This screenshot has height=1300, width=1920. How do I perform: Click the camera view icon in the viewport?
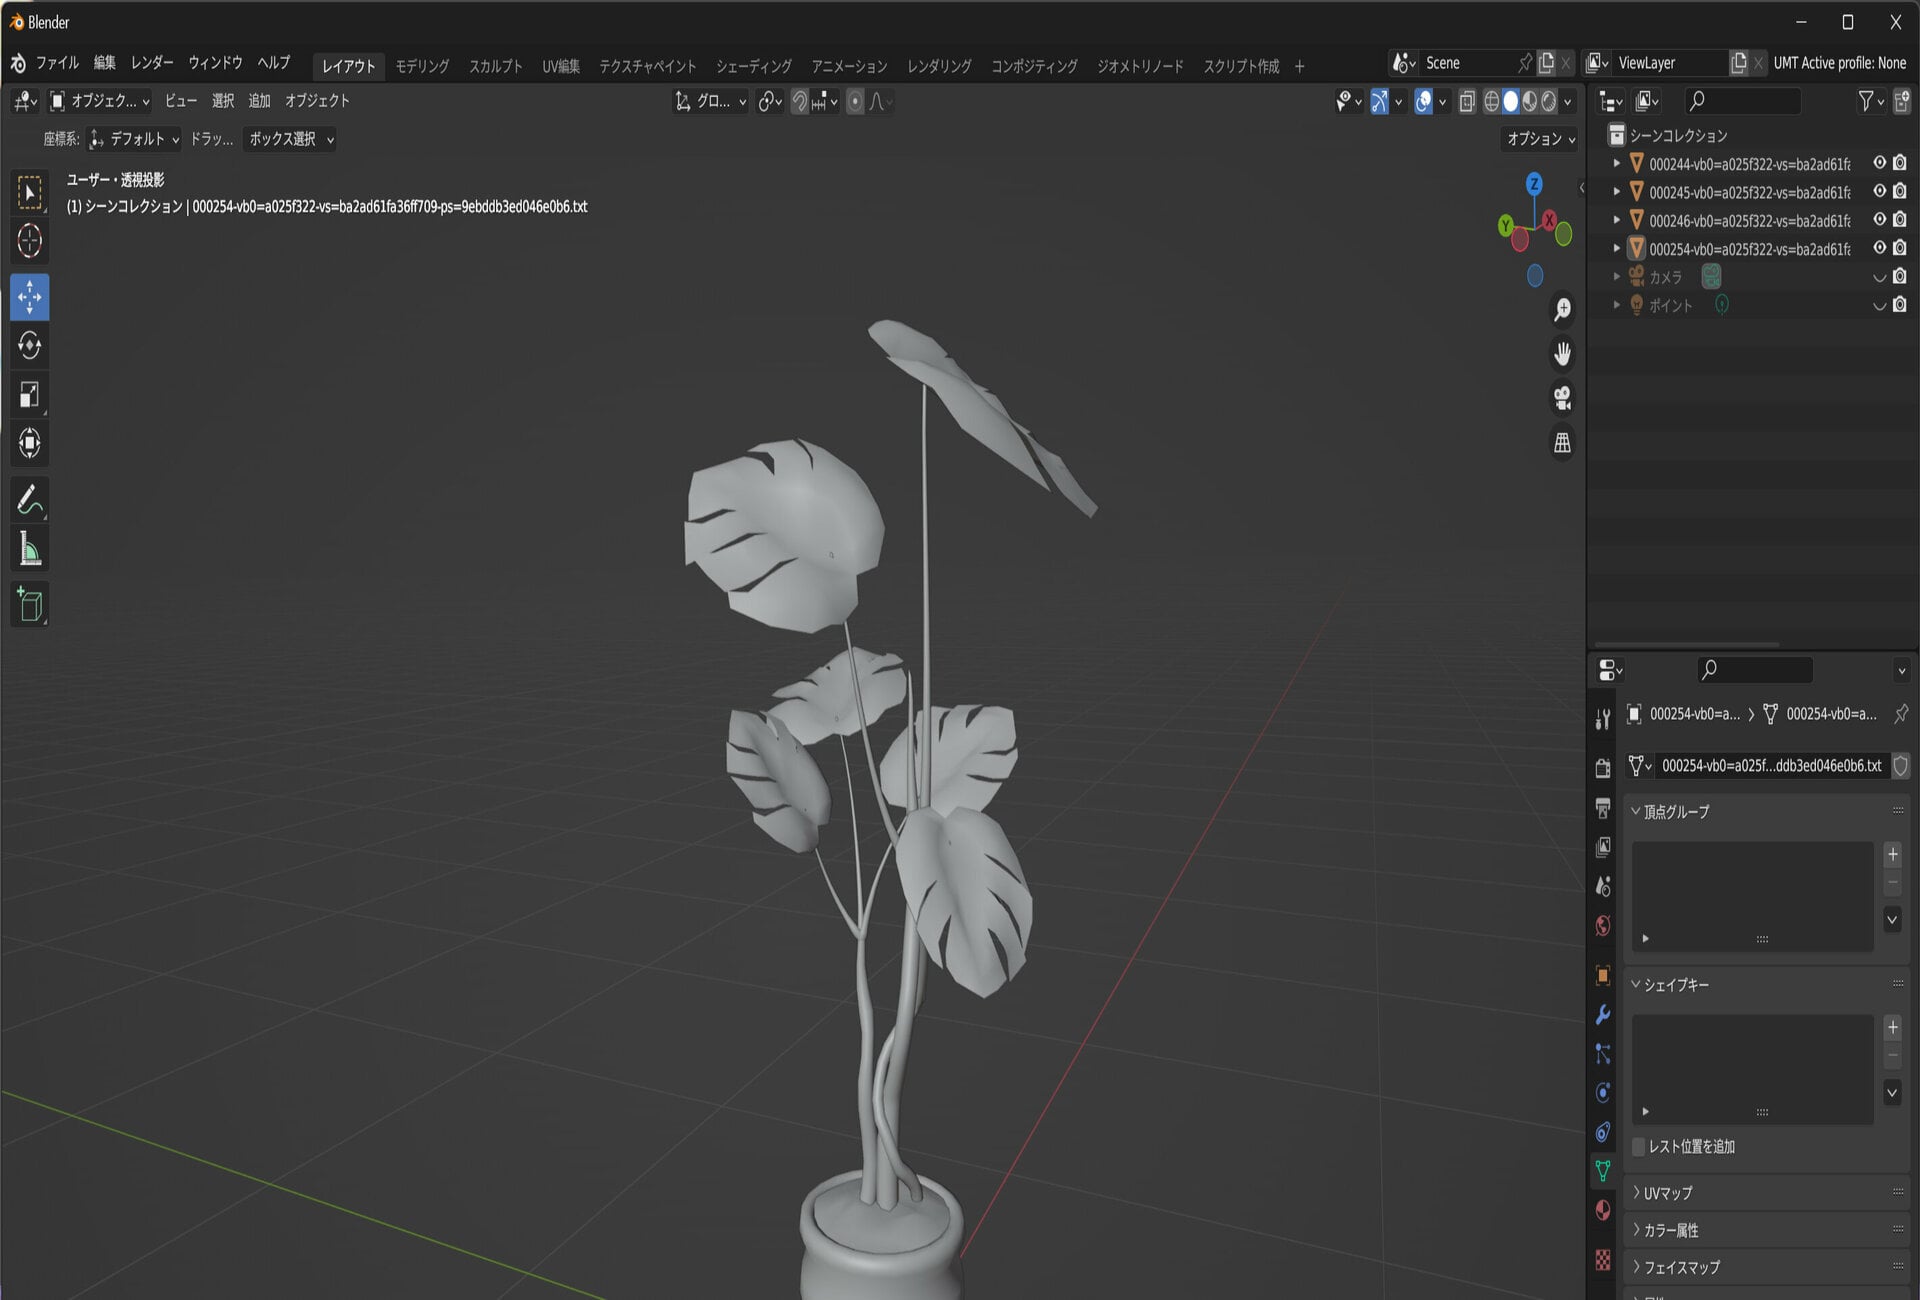1562,398
